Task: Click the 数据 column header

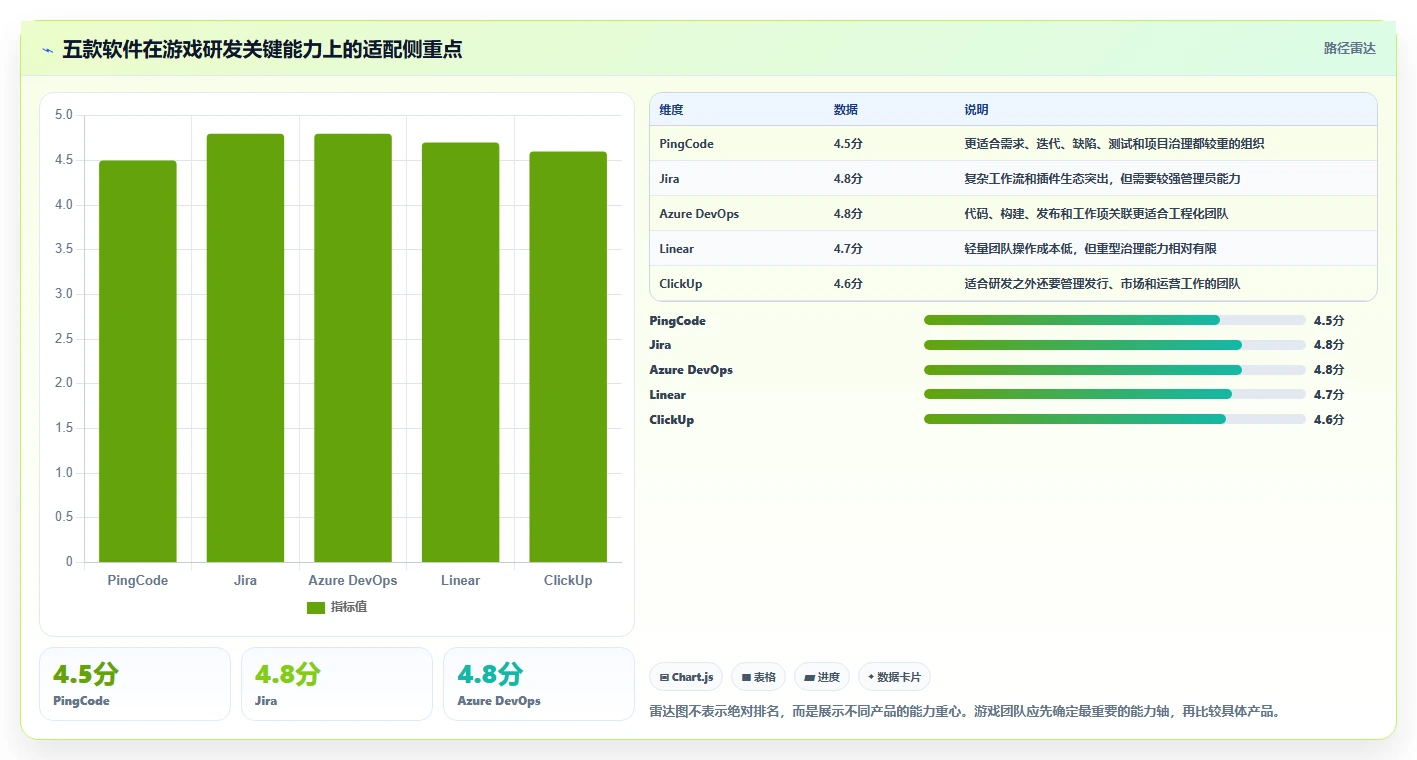Action: (846, 110)
